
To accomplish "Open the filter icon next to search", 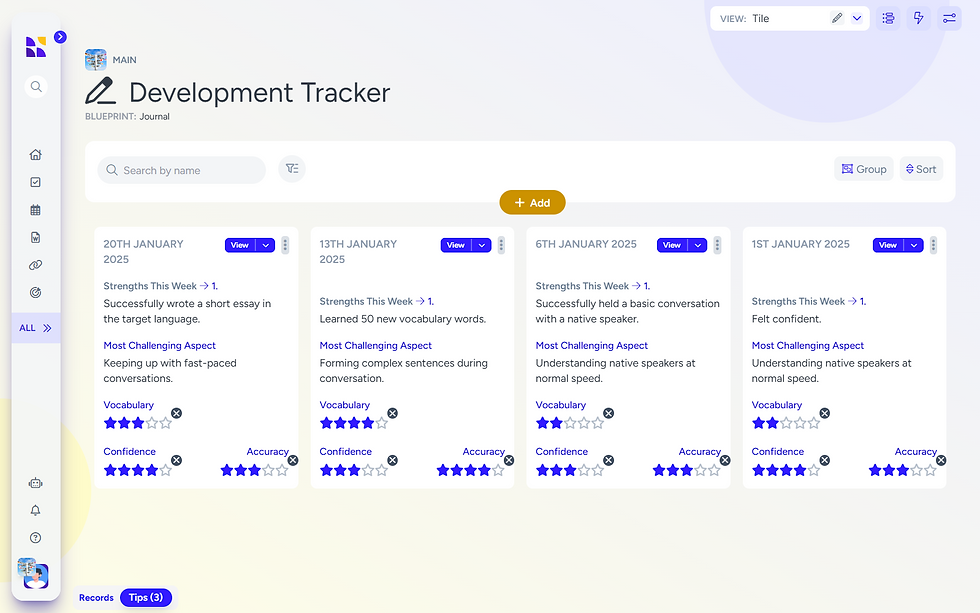I will point(292,169).
